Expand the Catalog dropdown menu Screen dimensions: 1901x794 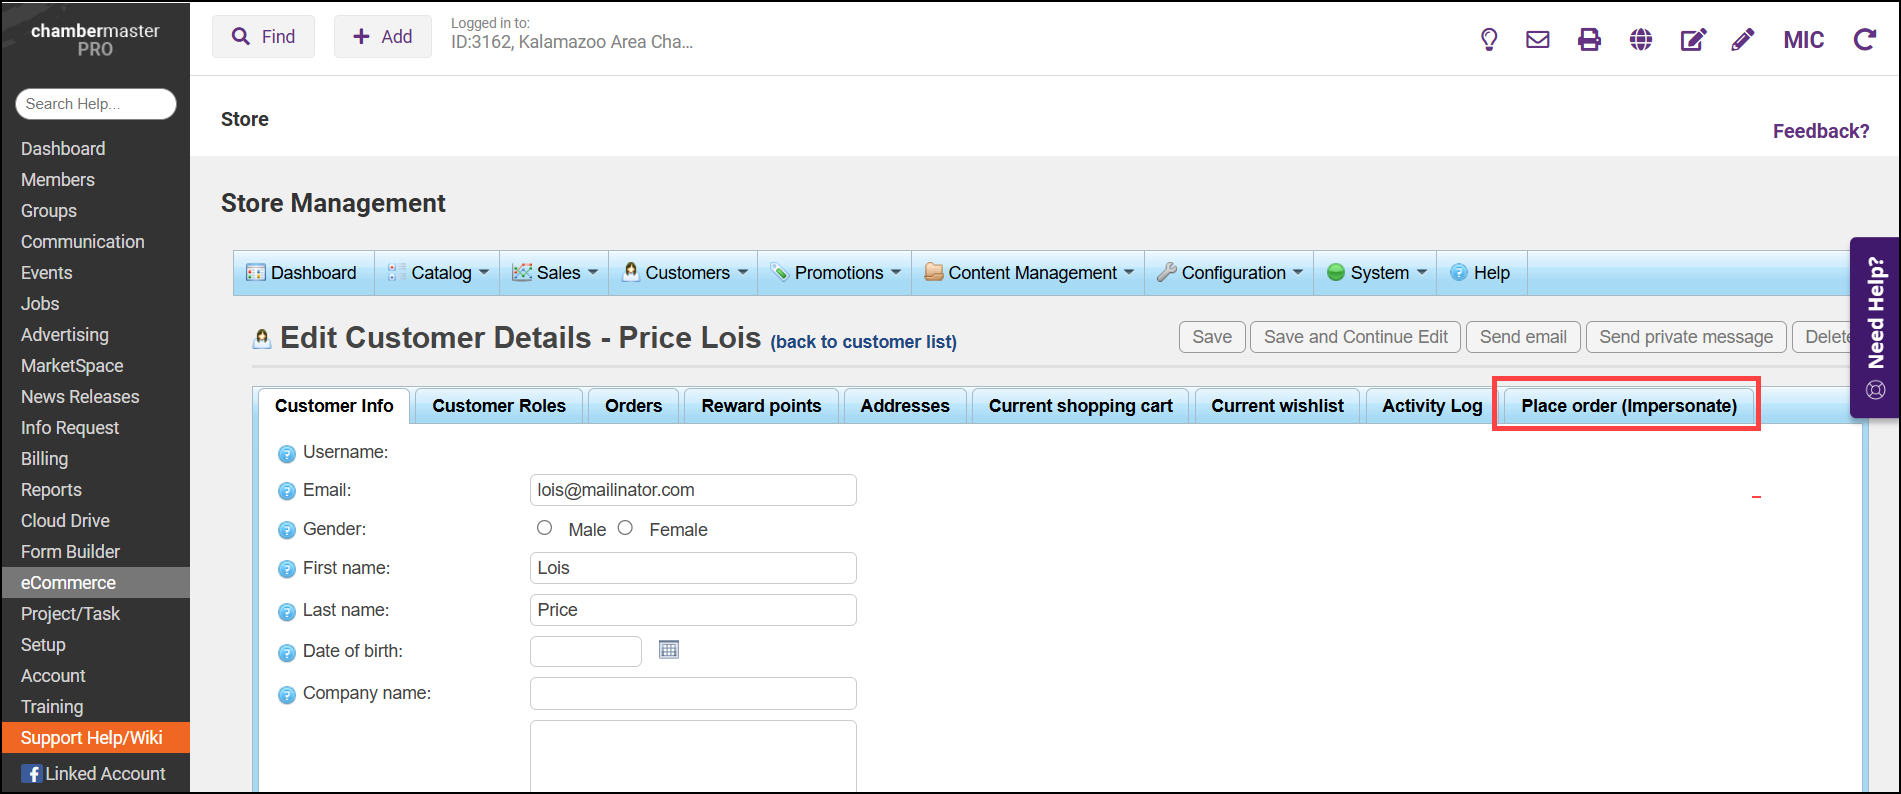pyautogui.click(x=440, y=273)
